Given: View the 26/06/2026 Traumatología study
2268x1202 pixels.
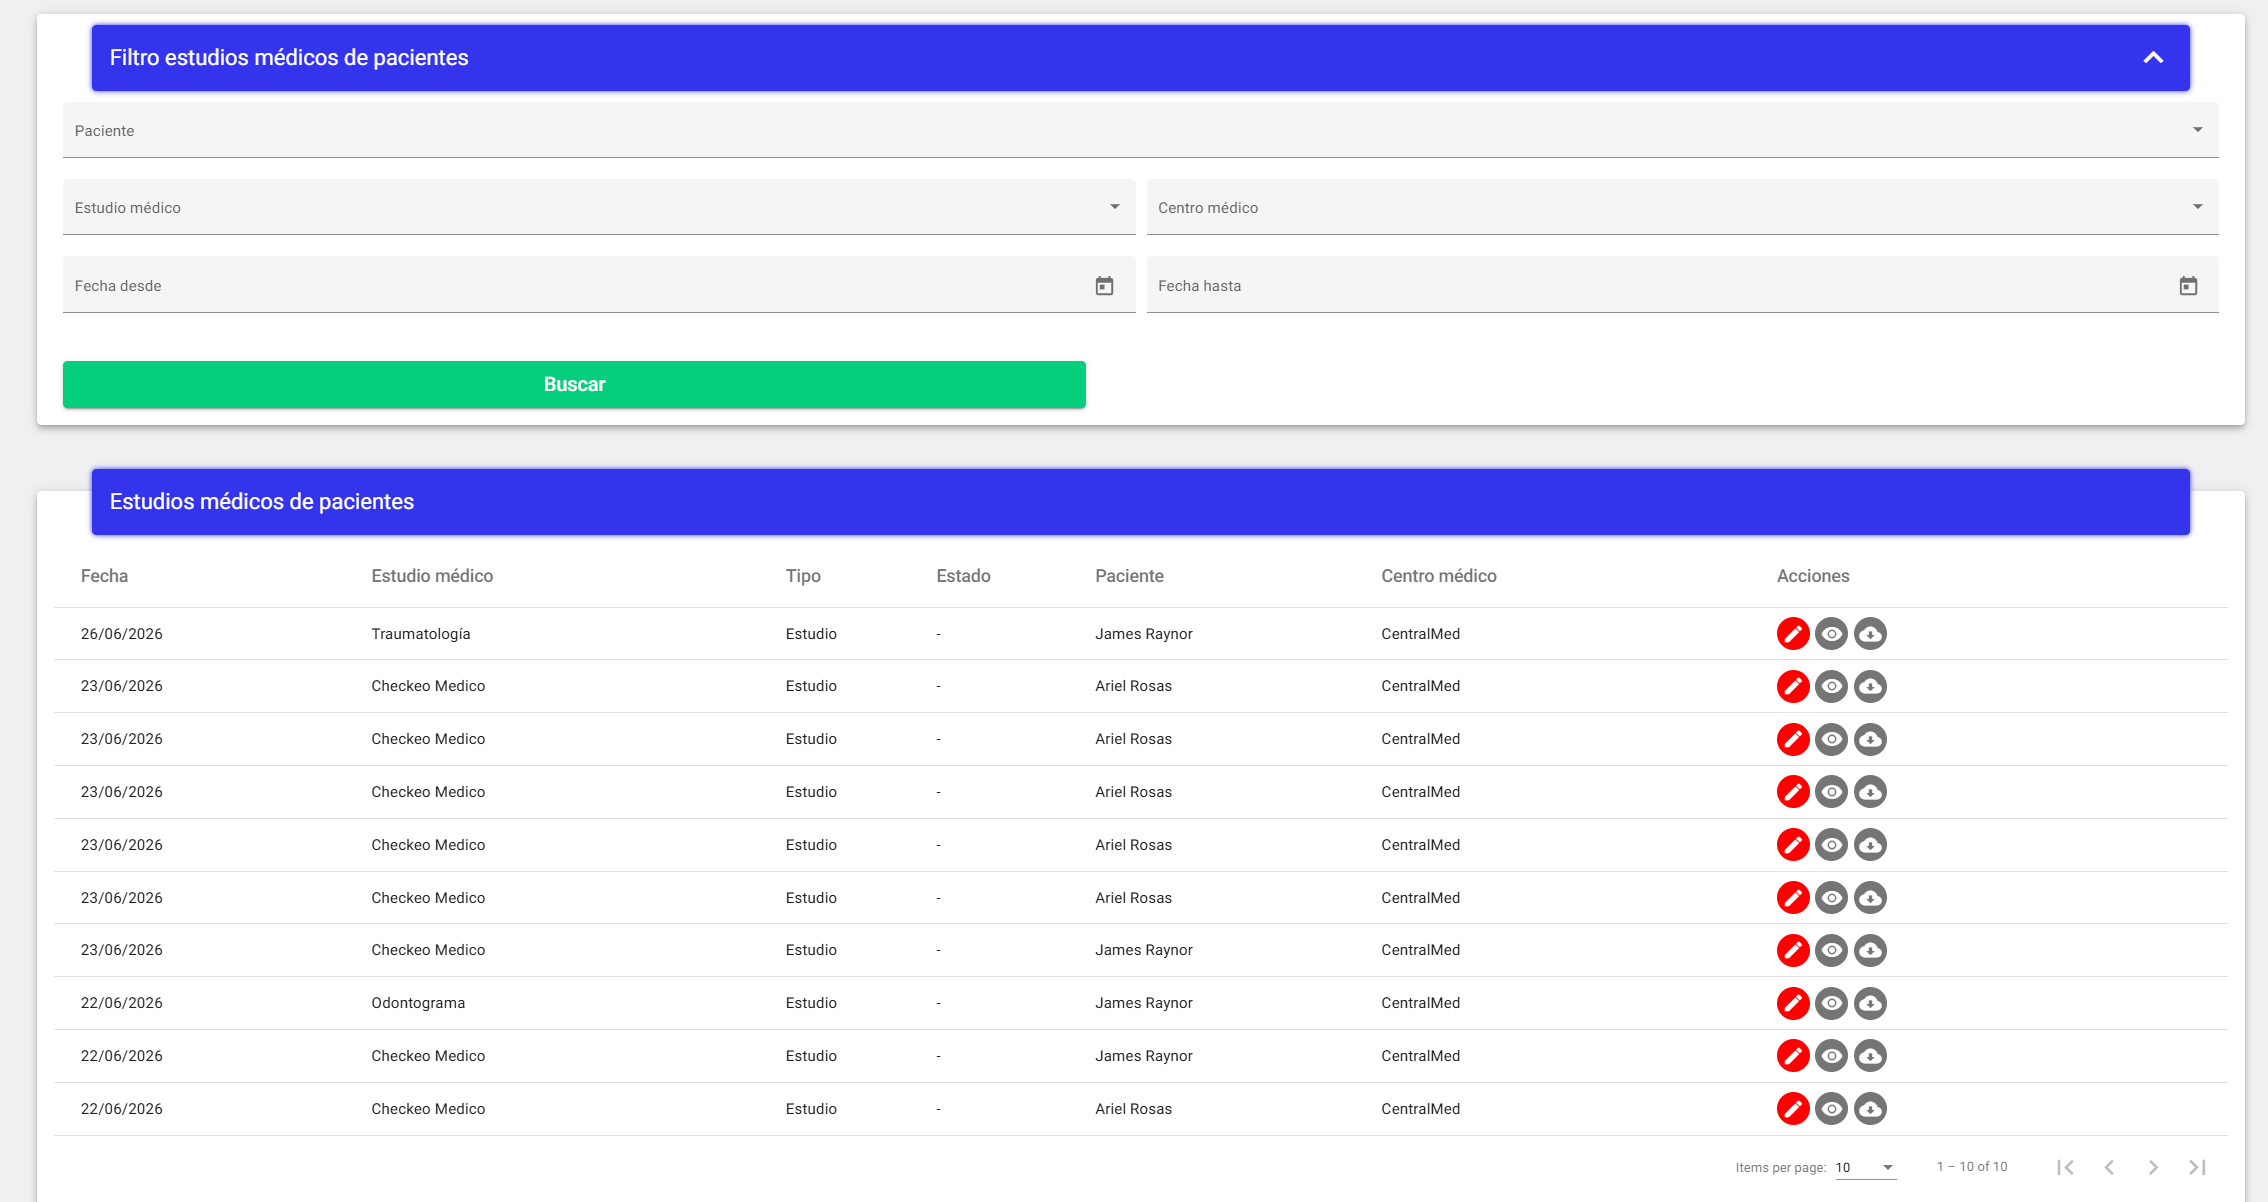Looking at the screenshot, I should [1831, 634].
